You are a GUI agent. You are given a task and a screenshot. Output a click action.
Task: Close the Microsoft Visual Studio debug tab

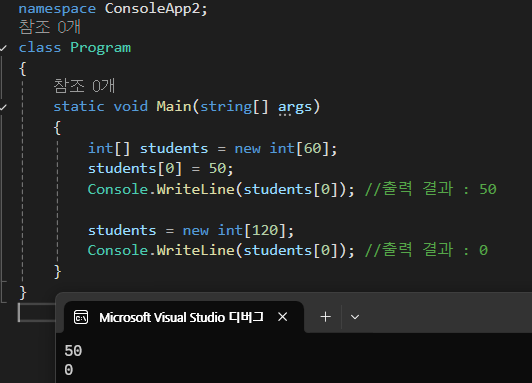point(283,317)
